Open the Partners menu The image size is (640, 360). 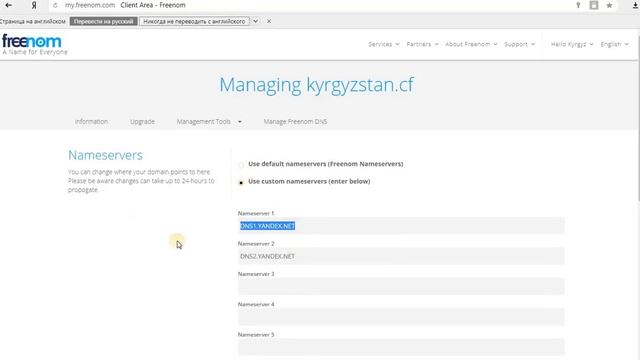(x=422, y=44)
